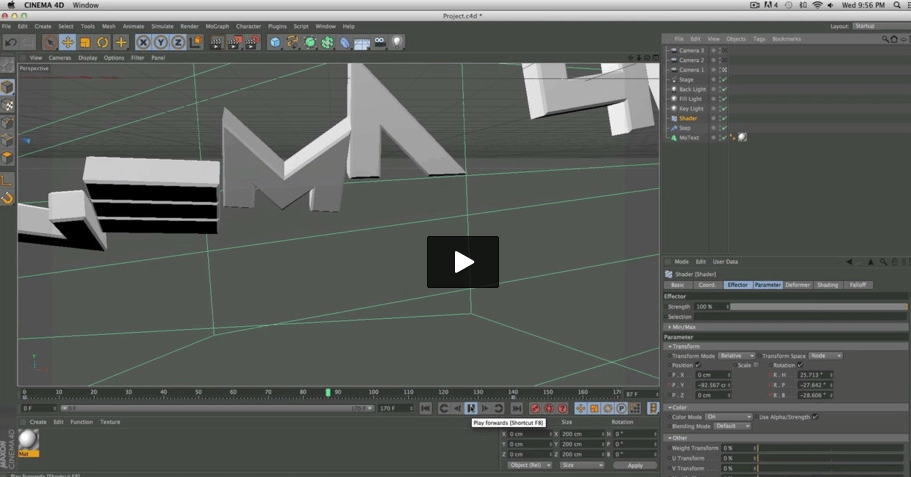Screen dimensions: 911x477
Task: Toggle Use Alpha/Strength checkbox
Action: pyautogui.click(x=815, y=417)
